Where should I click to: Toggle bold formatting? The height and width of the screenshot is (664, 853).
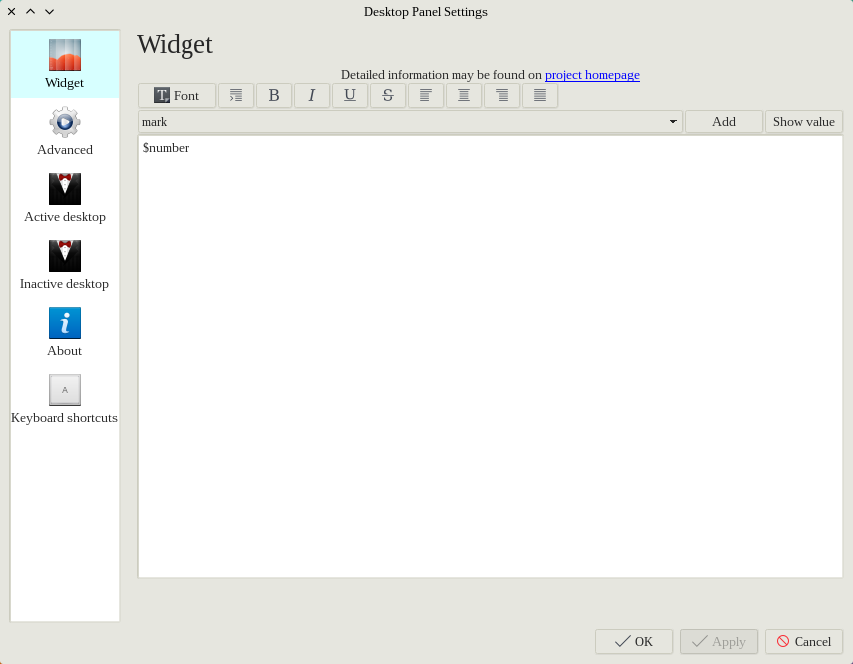pyautogui.click(x=274, y=96)
